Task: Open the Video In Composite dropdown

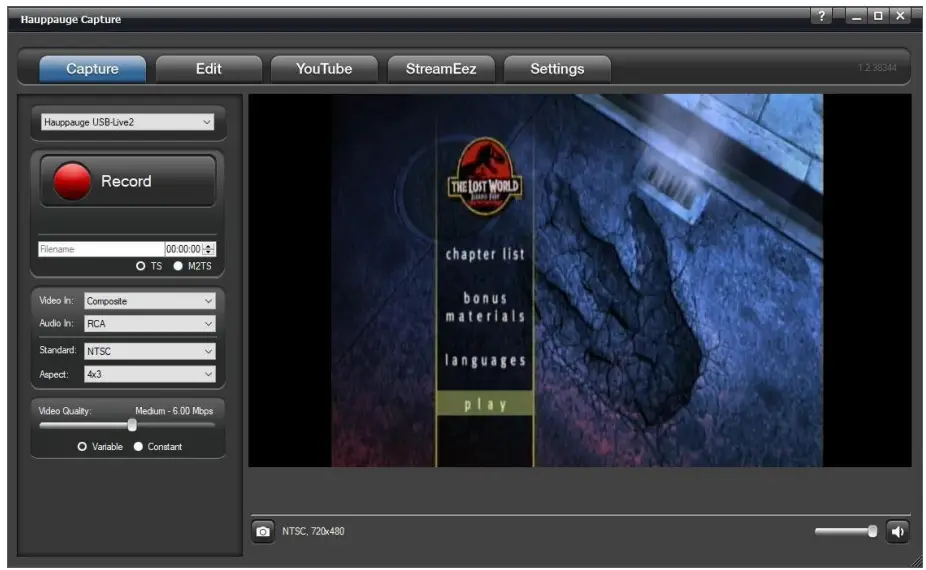Action: (150, 301)
